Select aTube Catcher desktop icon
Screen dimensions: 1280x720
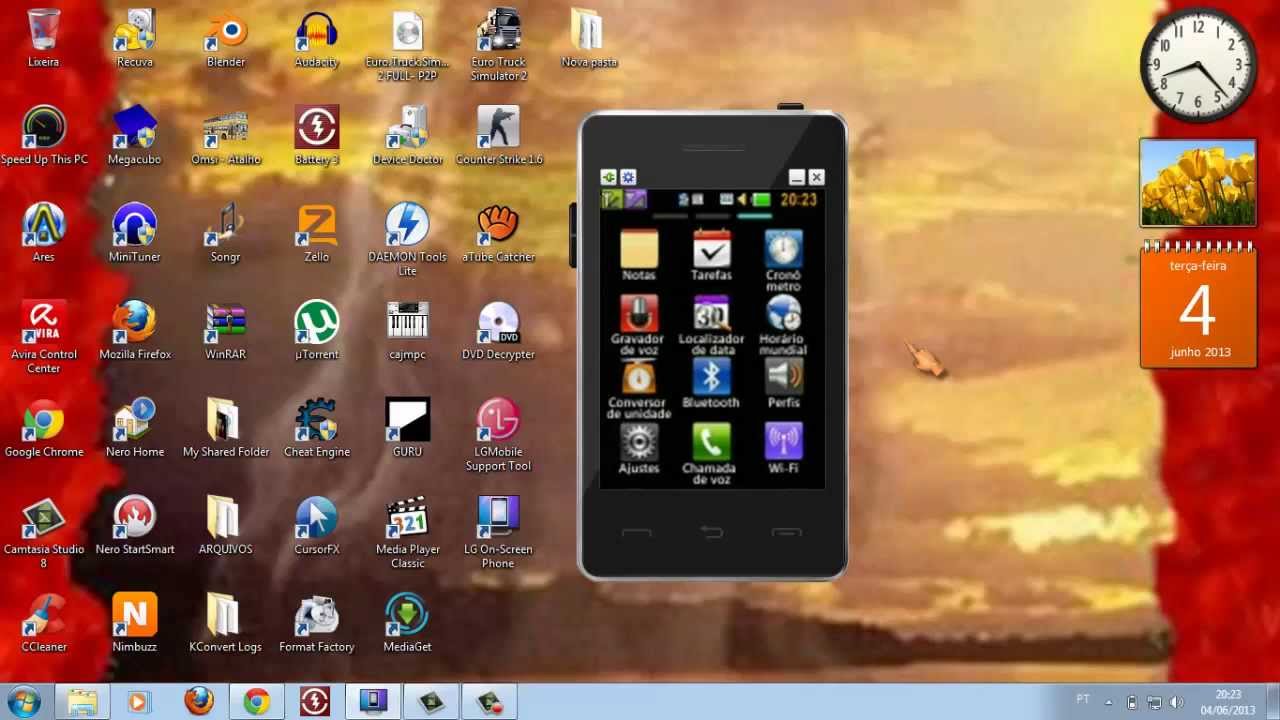498,232
